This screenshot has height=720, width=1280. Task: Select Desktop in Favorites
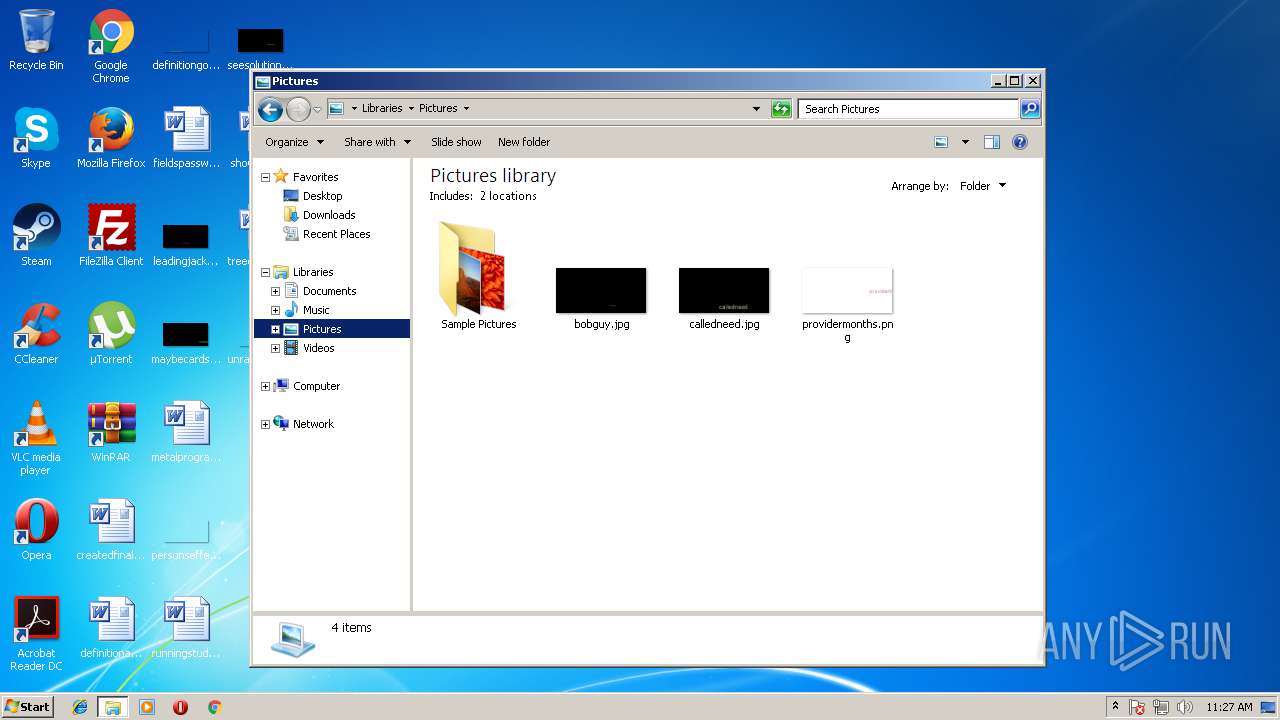point(322,196)
